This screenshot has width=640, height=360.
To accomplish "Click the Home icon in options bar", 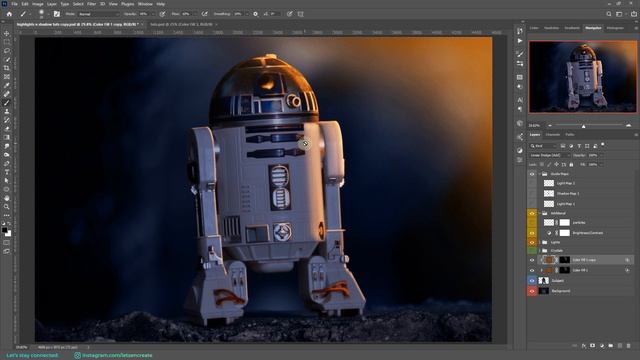I will 9,14.
